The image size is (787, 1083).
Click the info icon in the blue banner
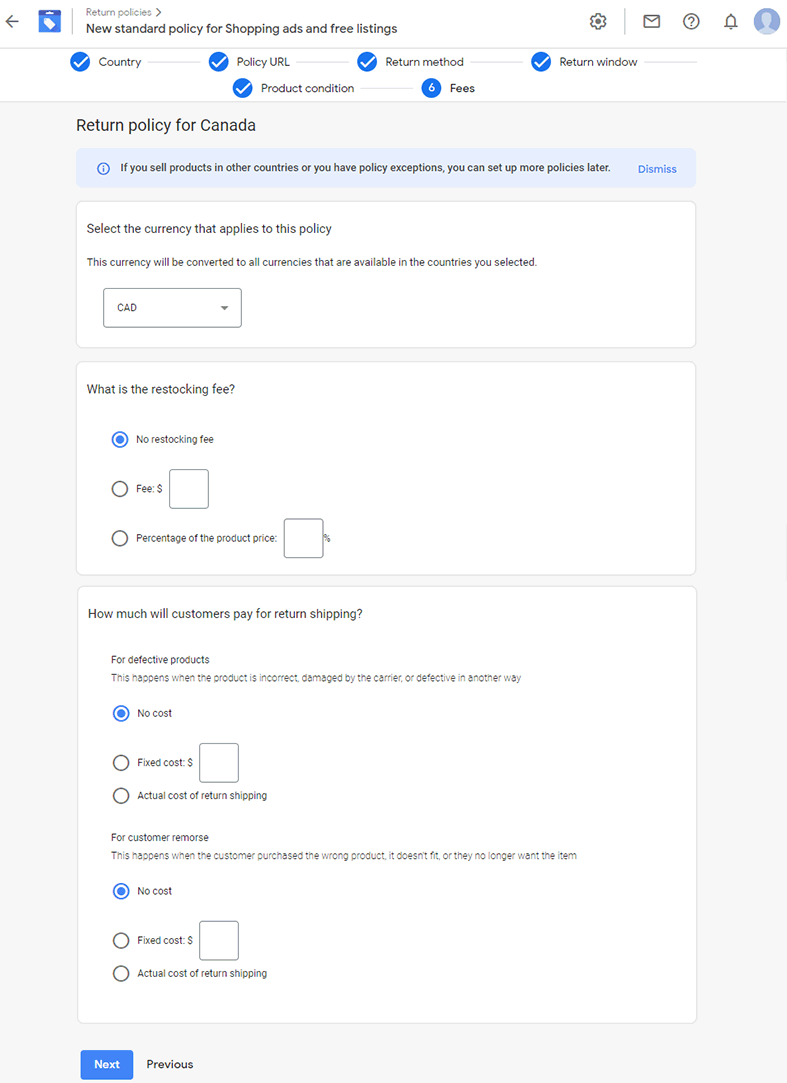(x=103, y=169)
